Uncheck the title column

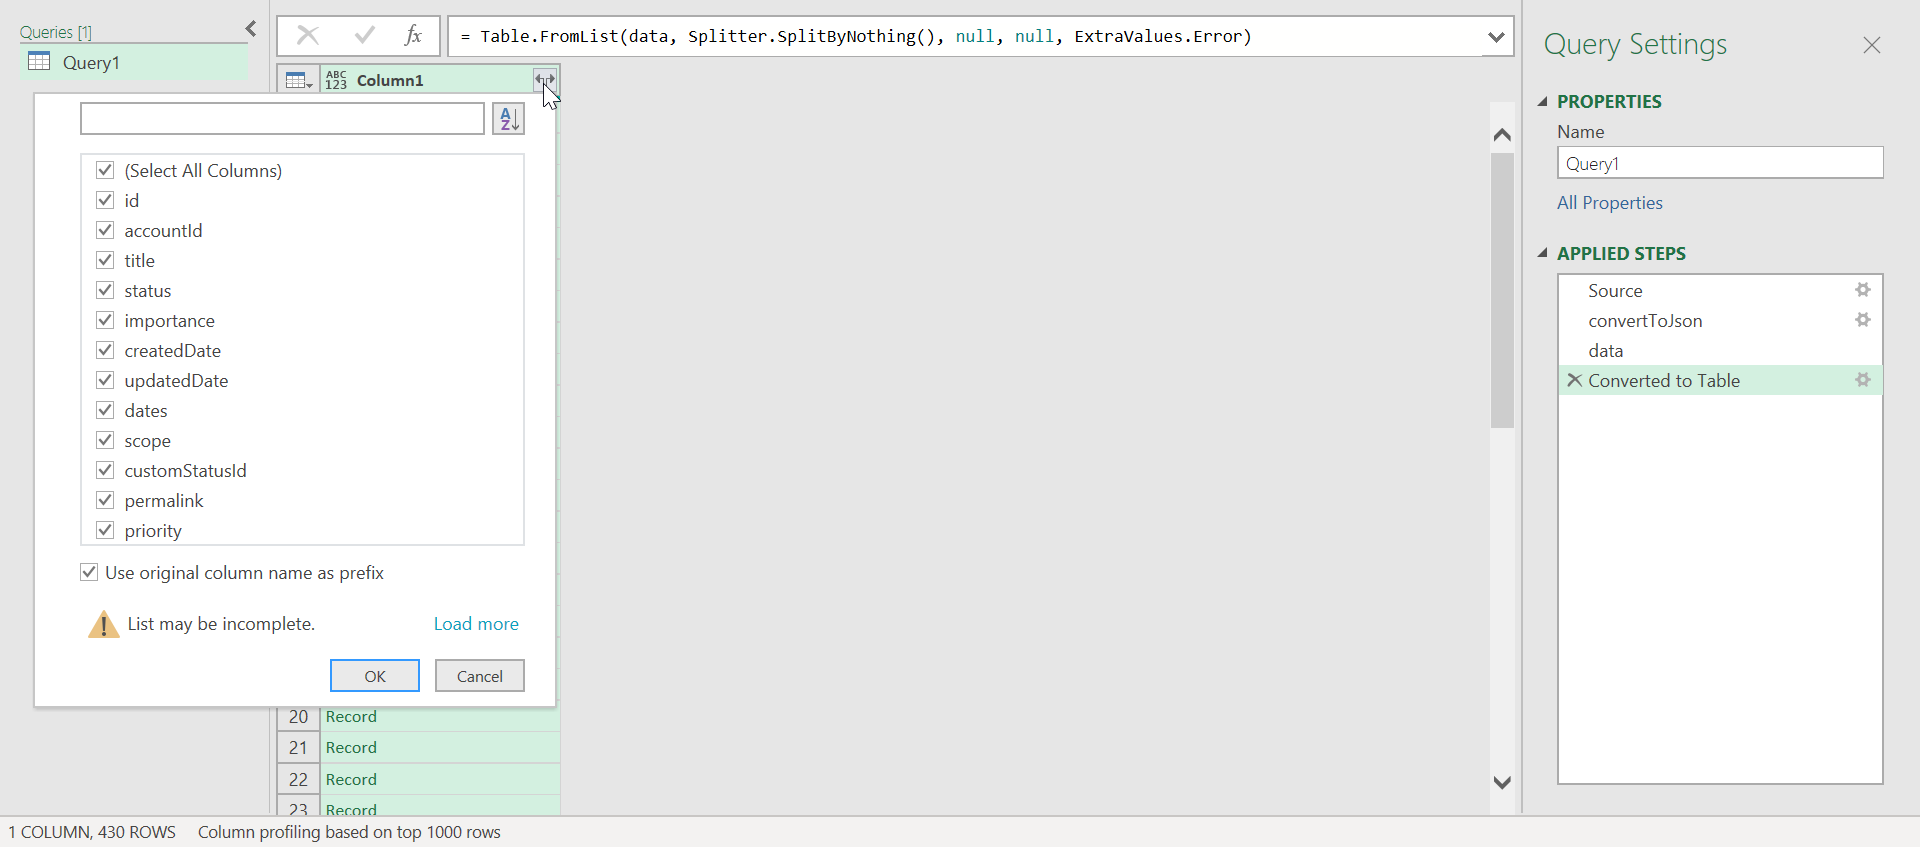coord(105,260)
